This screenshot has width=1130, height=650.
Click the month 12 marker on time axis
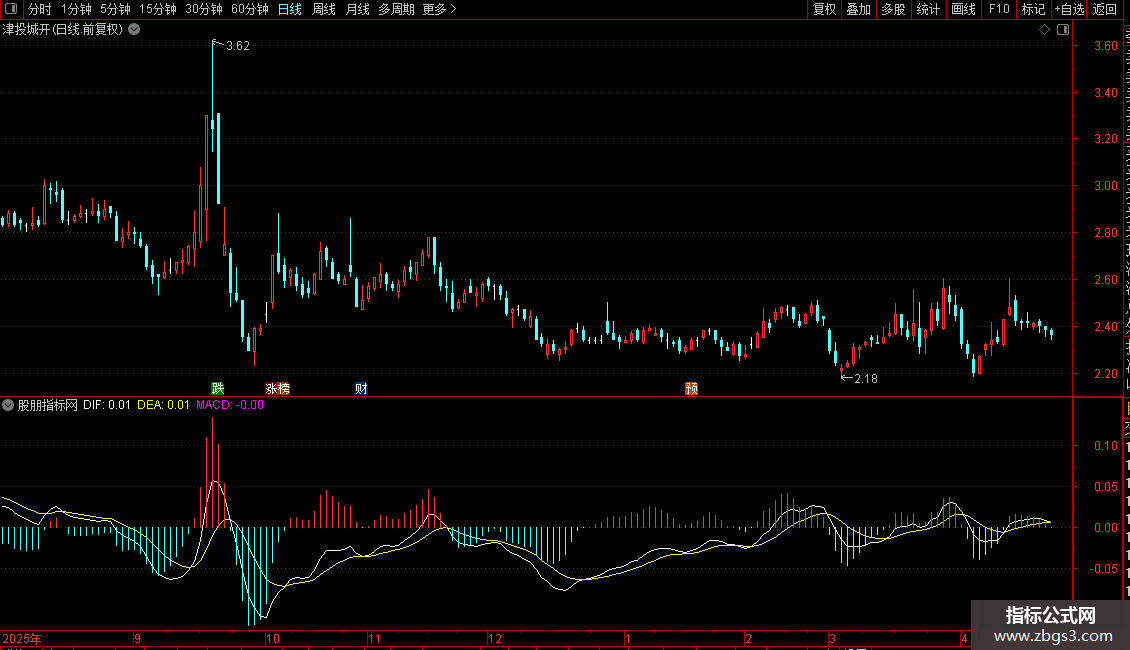click(494, 638)
